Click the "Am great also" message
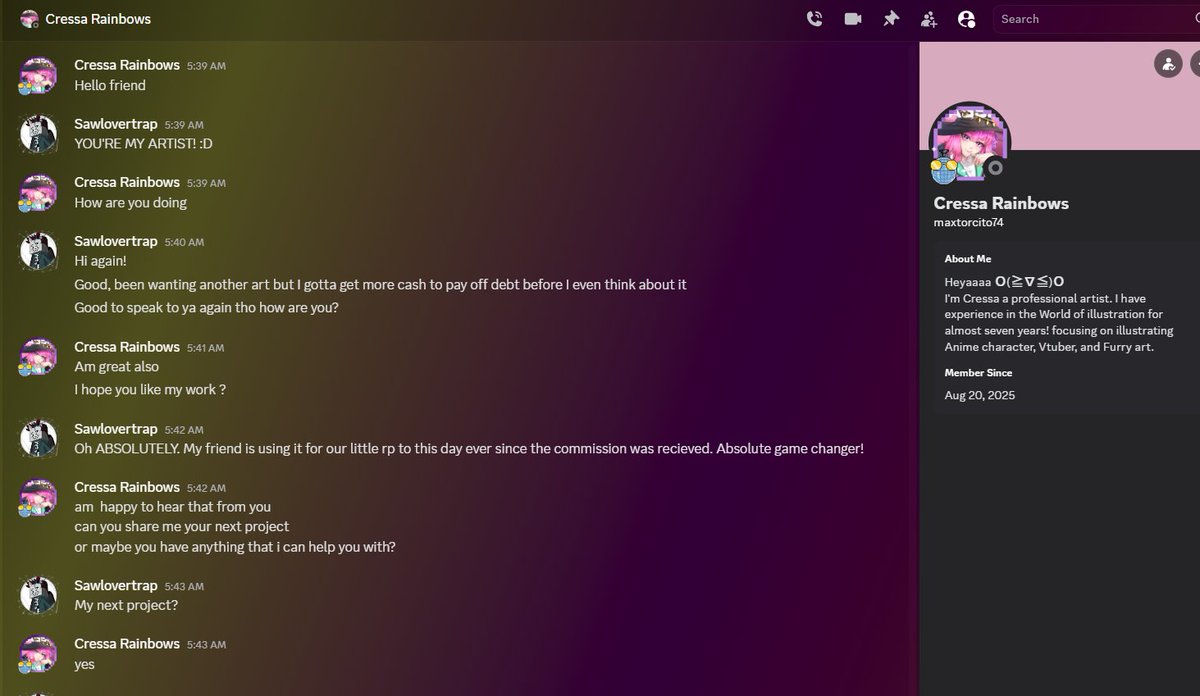The image size is (1200, 696). coord(116,367)
